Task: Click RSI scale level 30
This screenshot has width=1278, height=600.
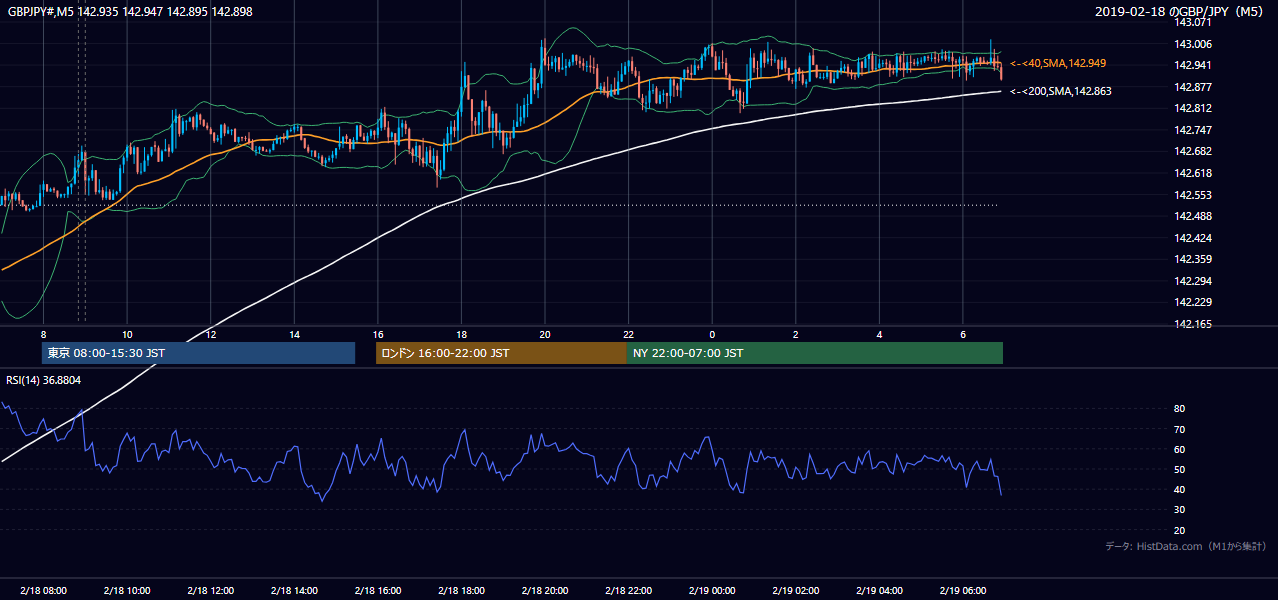Action: (x=1179, y=510)
